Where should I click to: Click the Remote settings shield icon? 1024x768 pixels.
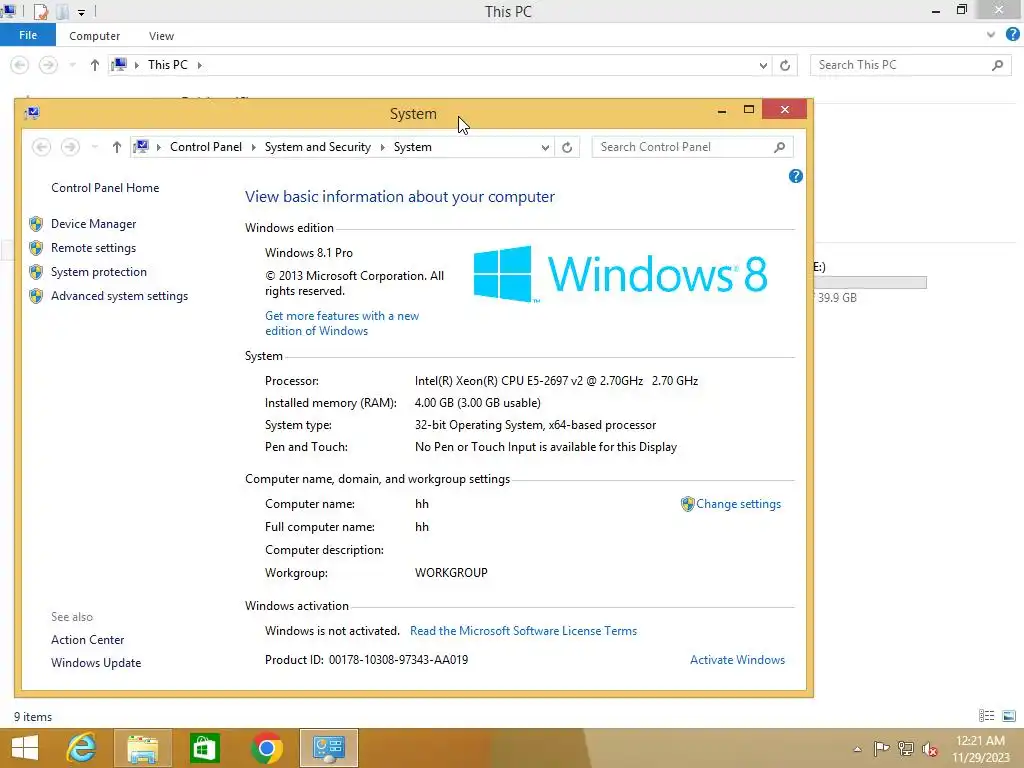(x=36, y=248)
